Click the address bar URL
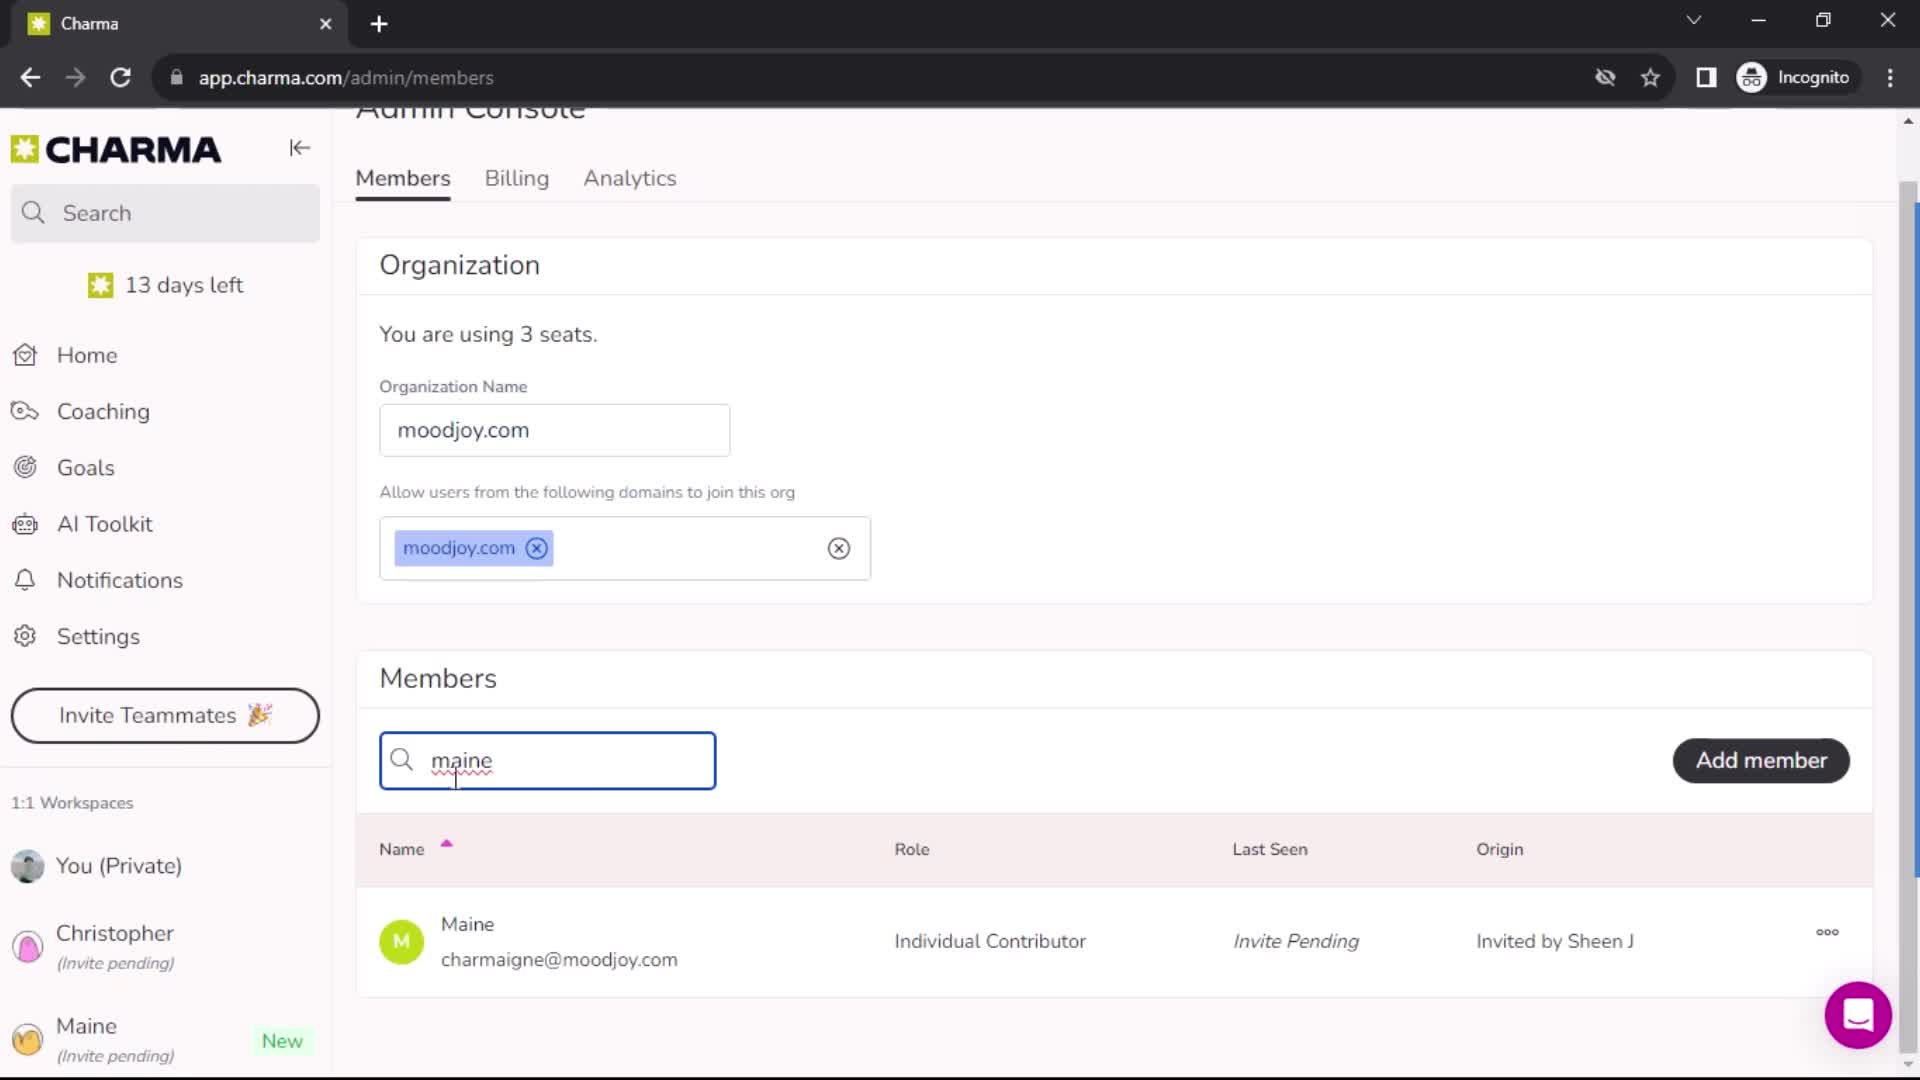The height and width of the screenshot is (1080, 1920). pos(346,77)
